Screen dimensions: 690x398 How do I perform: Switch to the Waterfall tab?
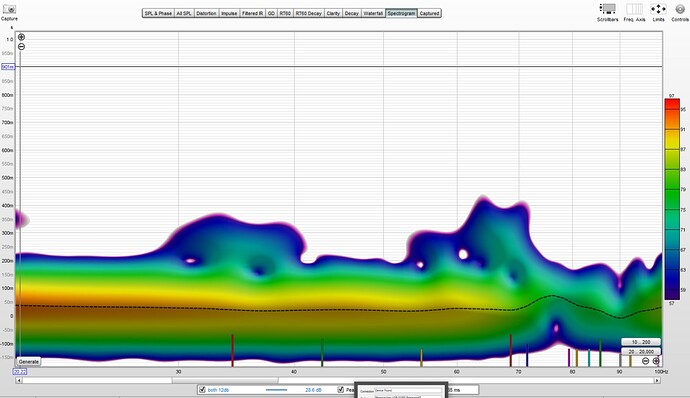click(x=373, y=13)
